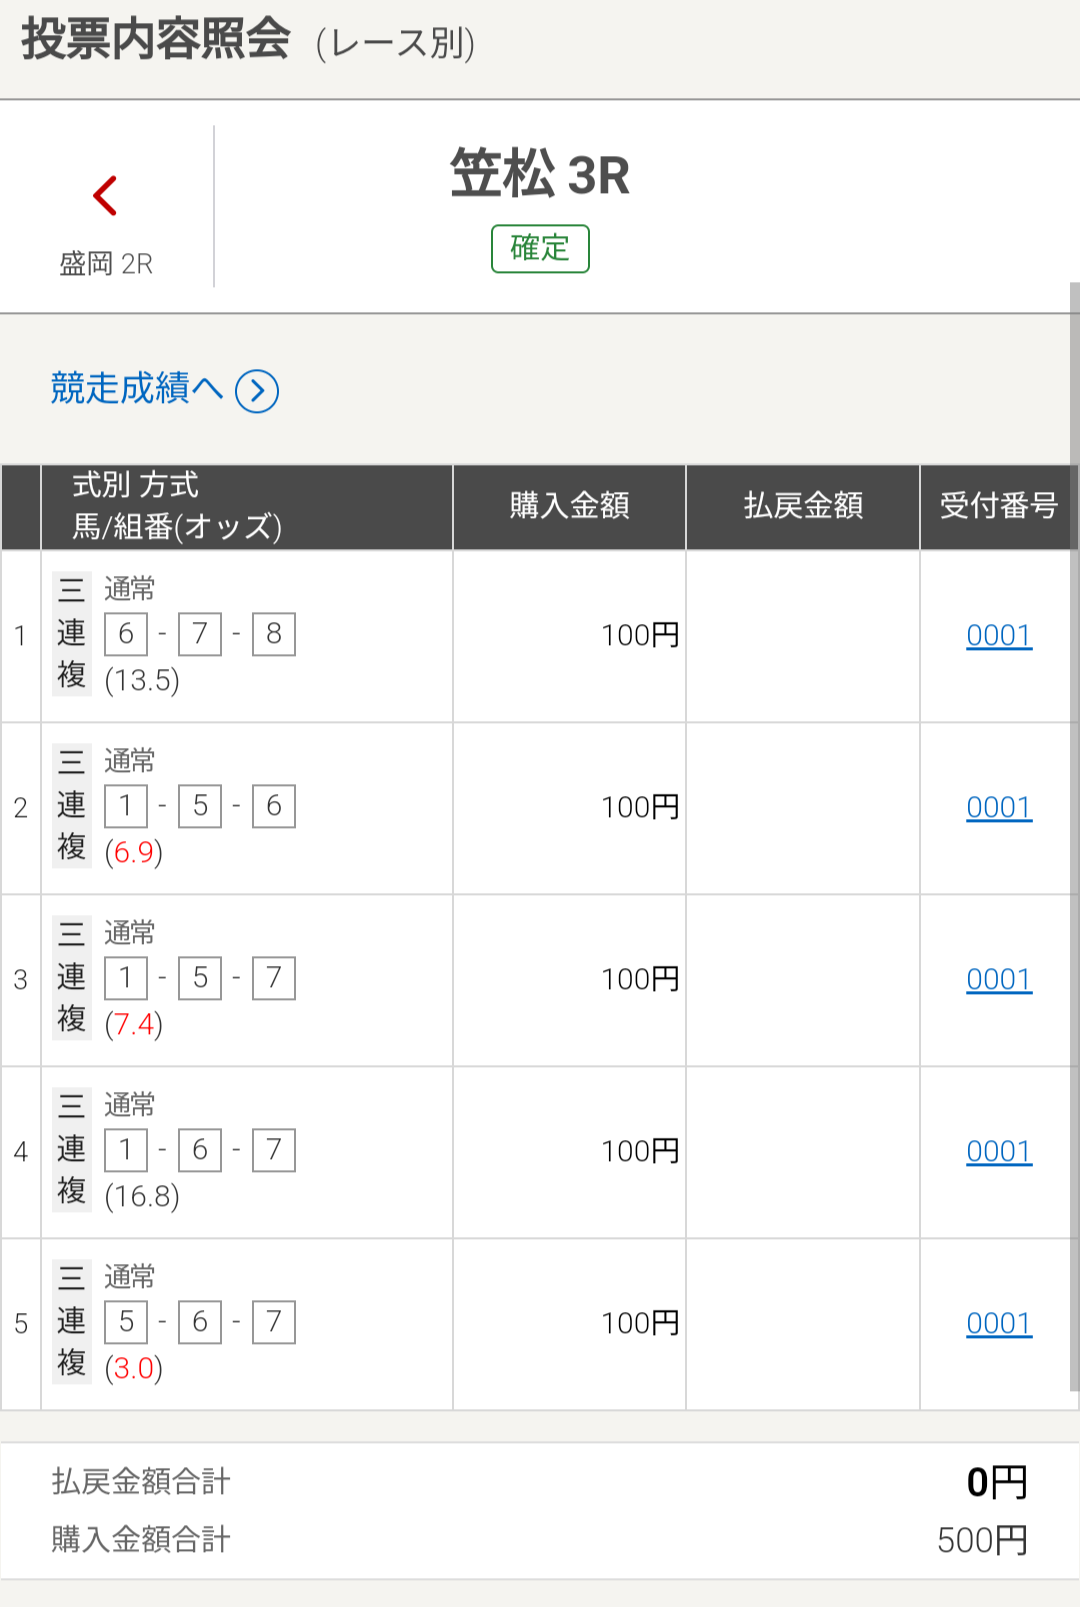Click the odds value 7.4 in row 3
The width and height of the screenshot is (1080, 1607).
tap(134, 1024)
